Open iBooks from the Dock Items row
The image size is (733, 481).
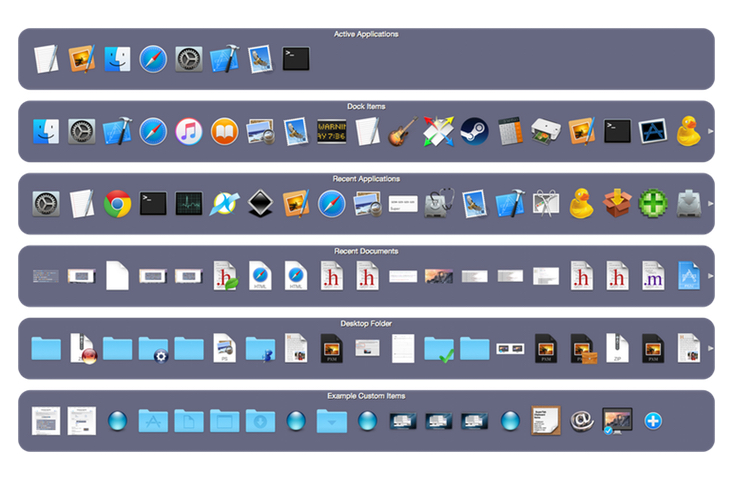tap(224, 131)
